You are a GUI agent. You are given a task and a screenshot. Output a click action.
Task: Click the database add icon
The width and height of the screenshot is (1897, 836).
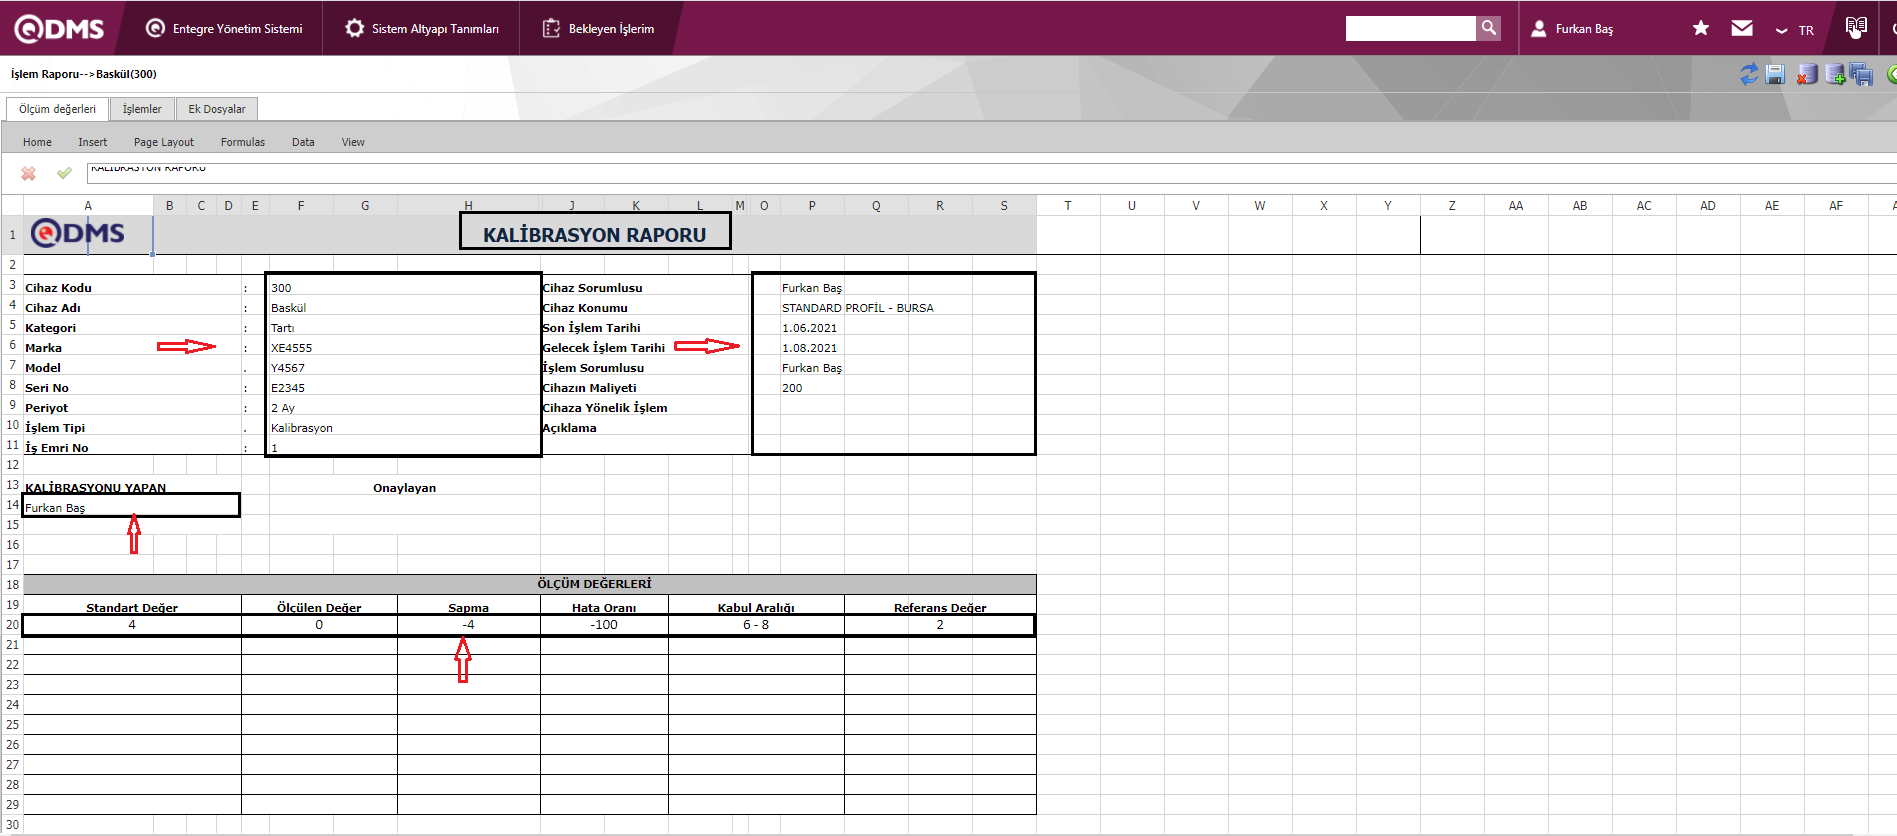(x=1835, y=74)
